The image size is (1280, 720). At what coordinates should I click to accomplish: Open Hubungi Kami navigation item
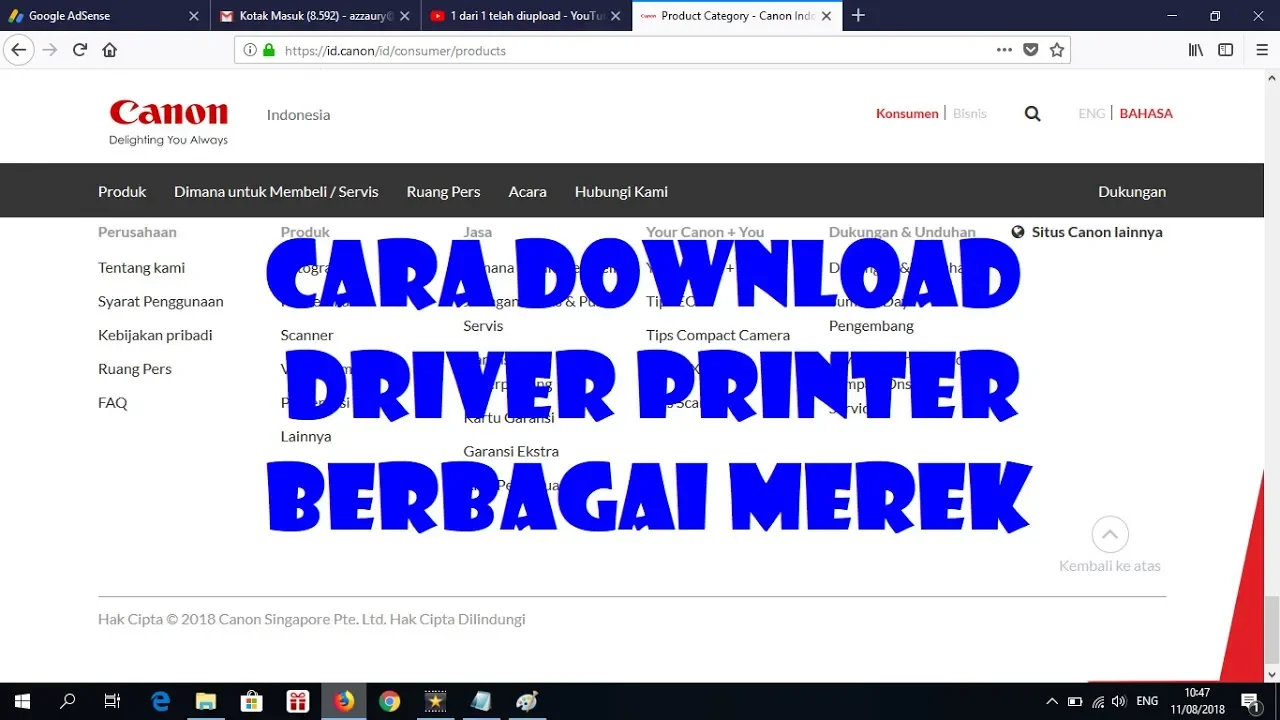[x=621, y=191]
